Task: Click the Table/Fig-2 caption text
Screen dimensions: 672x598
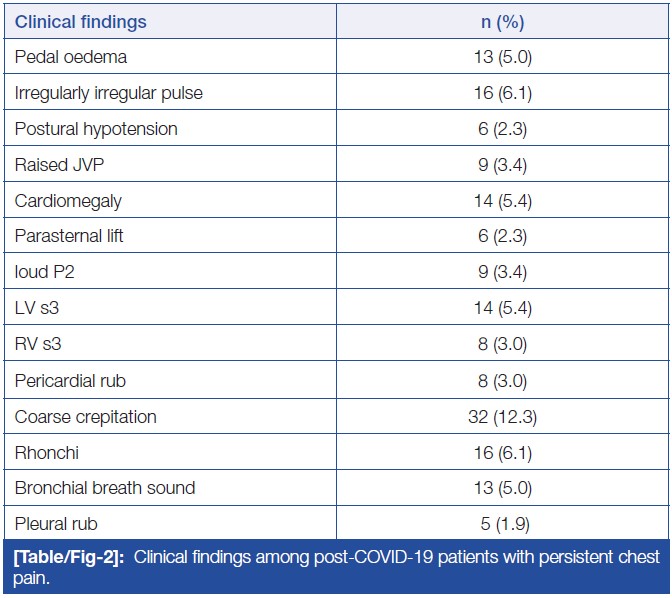Action: 336,566
